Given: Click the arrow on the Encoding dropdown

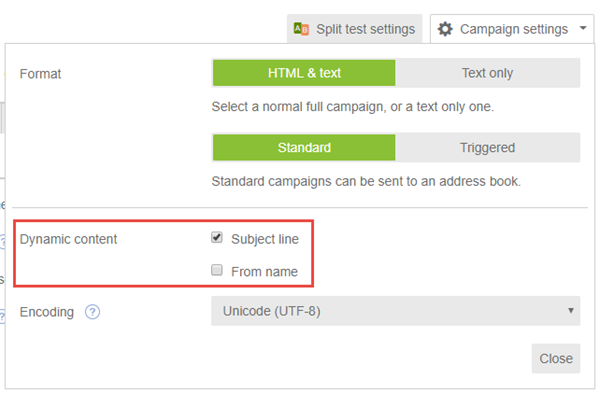Looking at the screenshot, I should (571, 310).
